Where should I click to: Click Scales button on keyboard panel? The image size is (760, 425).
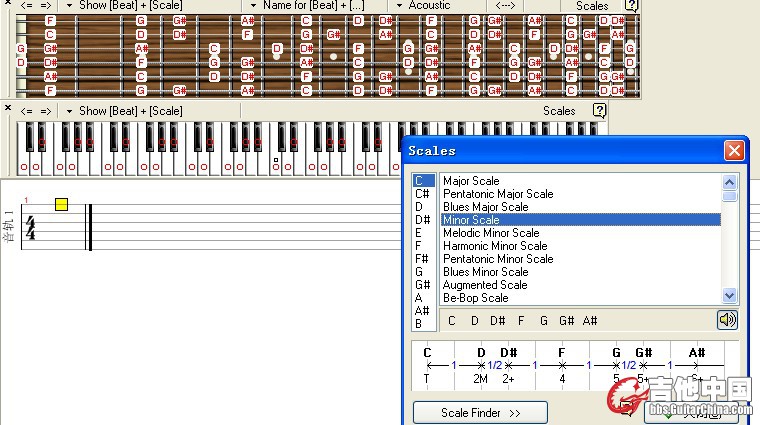pos(559,111)
